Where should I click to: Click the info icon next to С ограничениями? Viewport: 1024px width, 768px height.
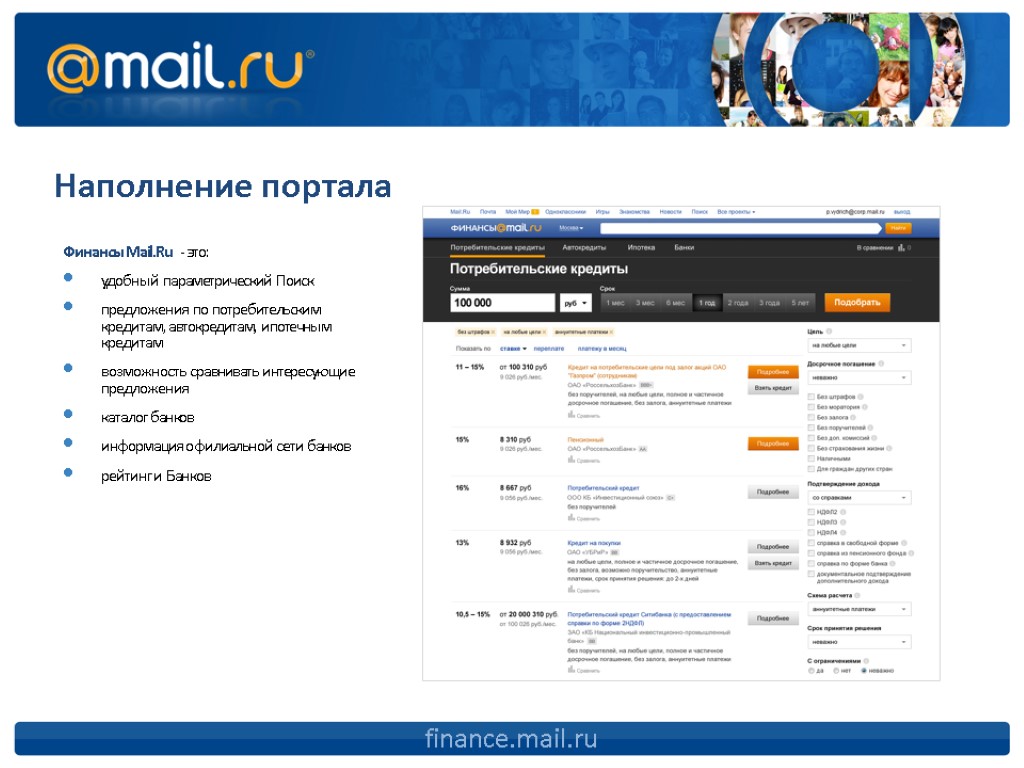867,661
